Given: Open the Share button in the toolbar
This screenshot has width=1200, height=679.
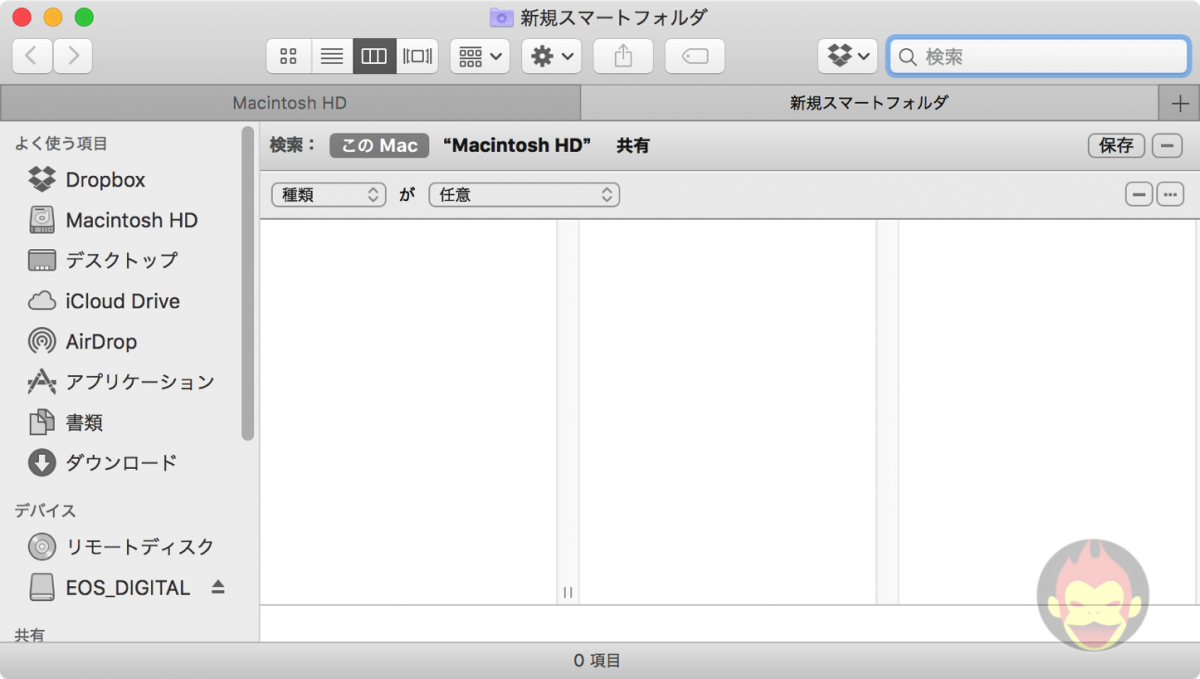Looking at the screenshot, I should (x=623, y=56).
